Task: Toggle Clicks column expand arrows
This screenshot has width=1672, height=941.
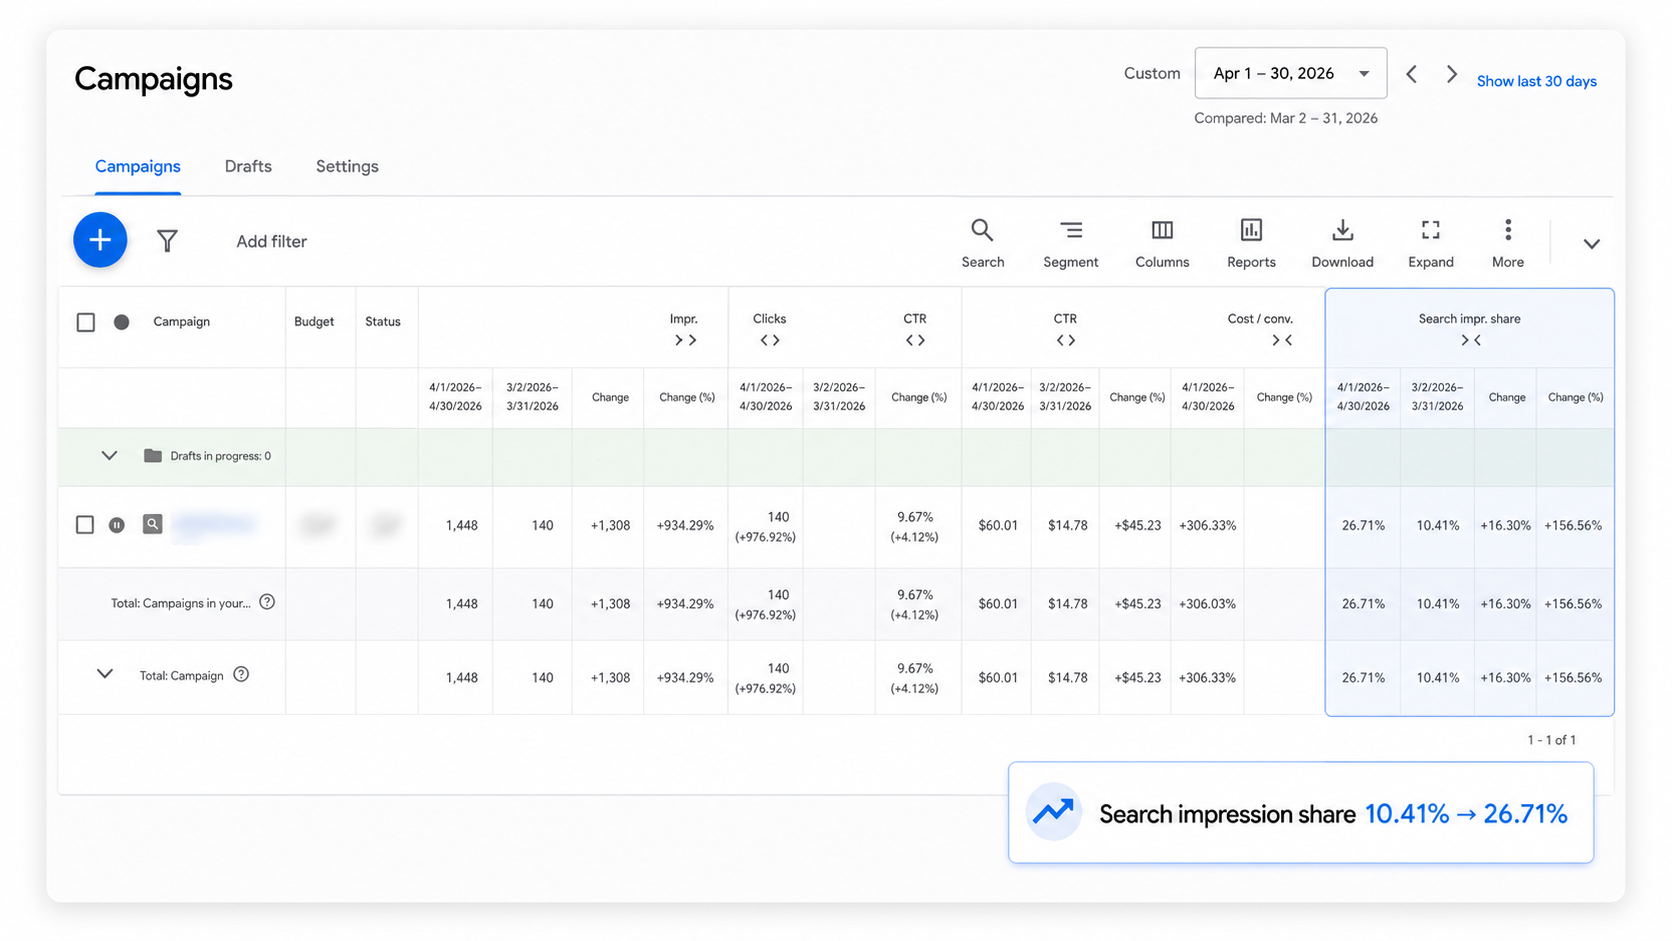Action: click(x=769, y=341)
